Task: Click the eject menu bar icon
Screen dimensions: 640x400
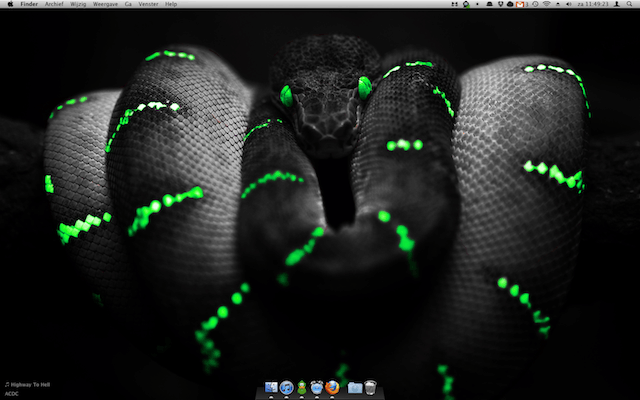Action: pos(558,4)
